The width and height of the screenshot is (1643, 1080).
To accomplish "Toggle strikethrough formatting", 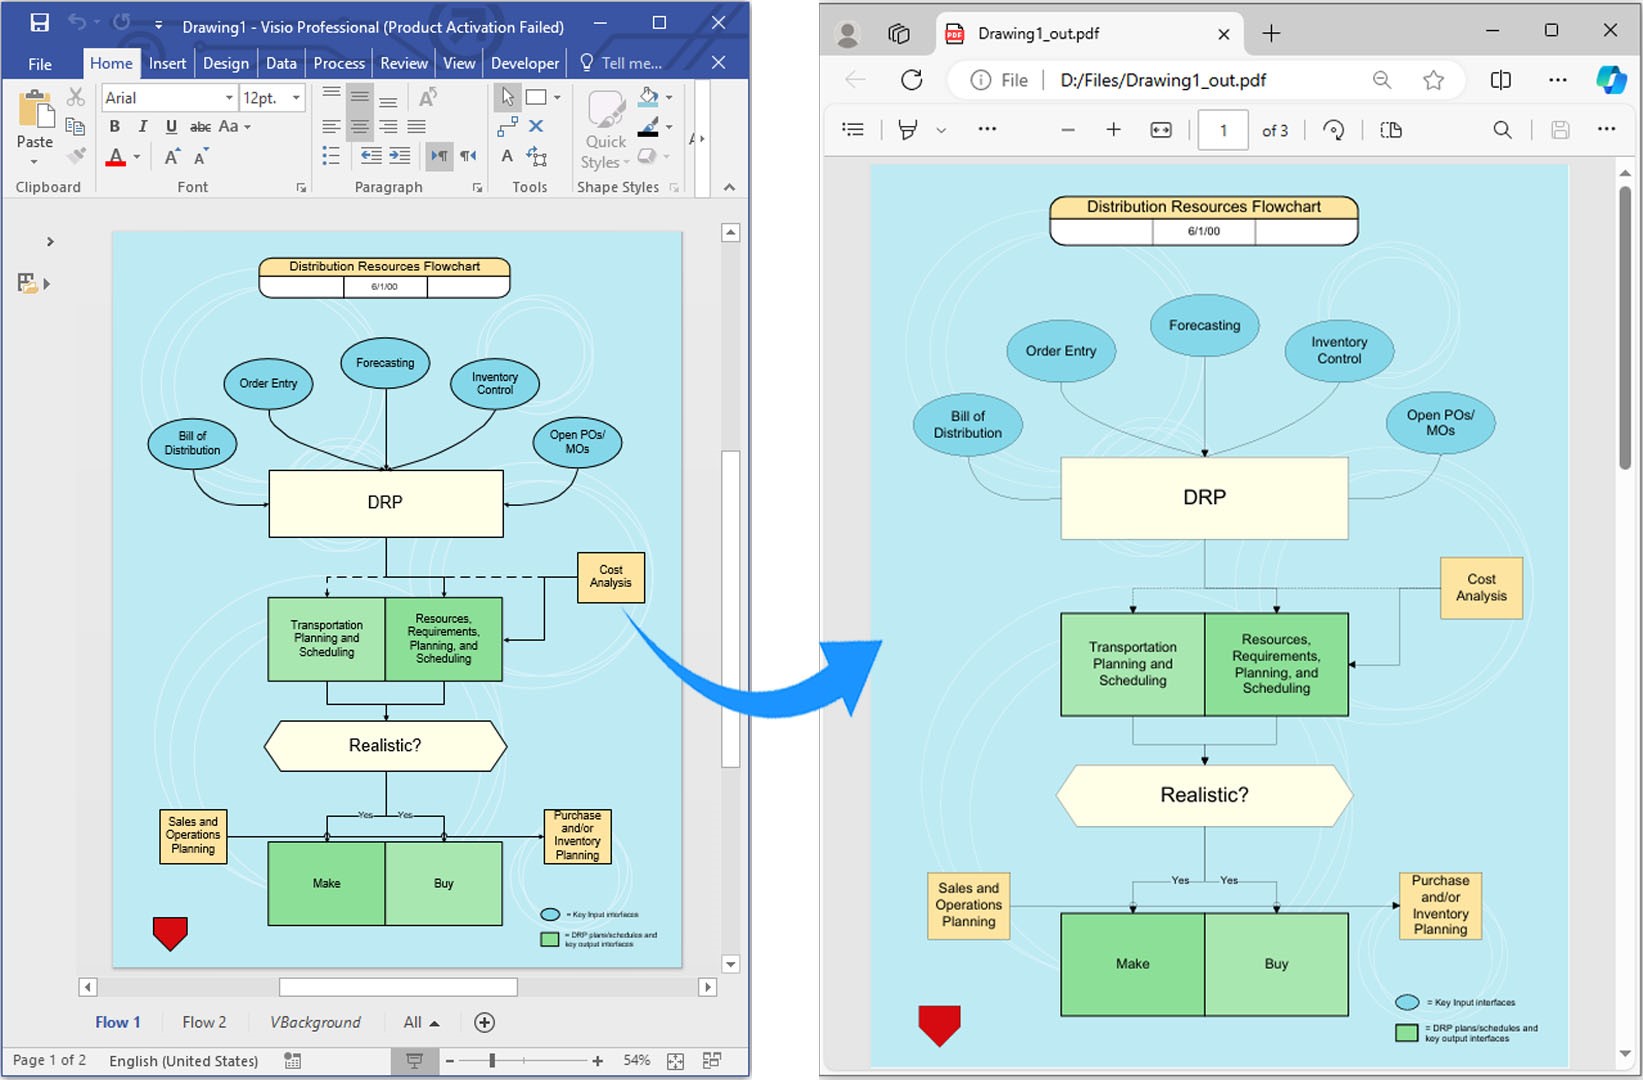I will coord(200,127).
